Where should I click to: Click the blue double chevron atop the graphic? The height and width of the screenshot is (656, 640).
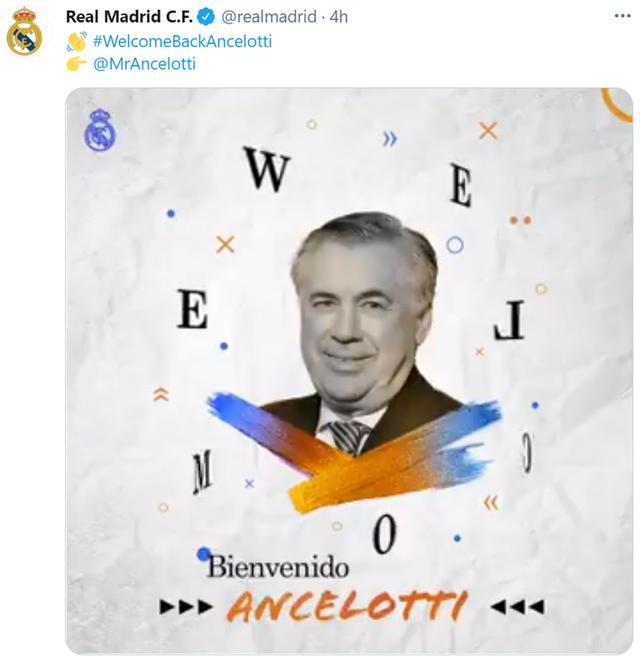tap(389, 139)
